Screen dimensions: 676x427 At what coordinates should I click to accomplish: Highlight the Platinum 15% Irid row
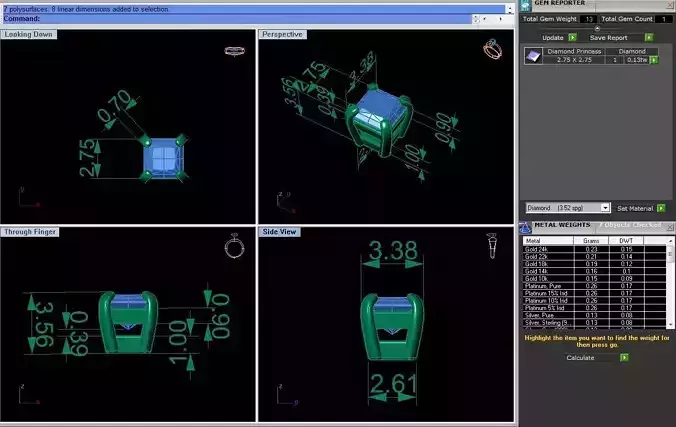[595, 293]
